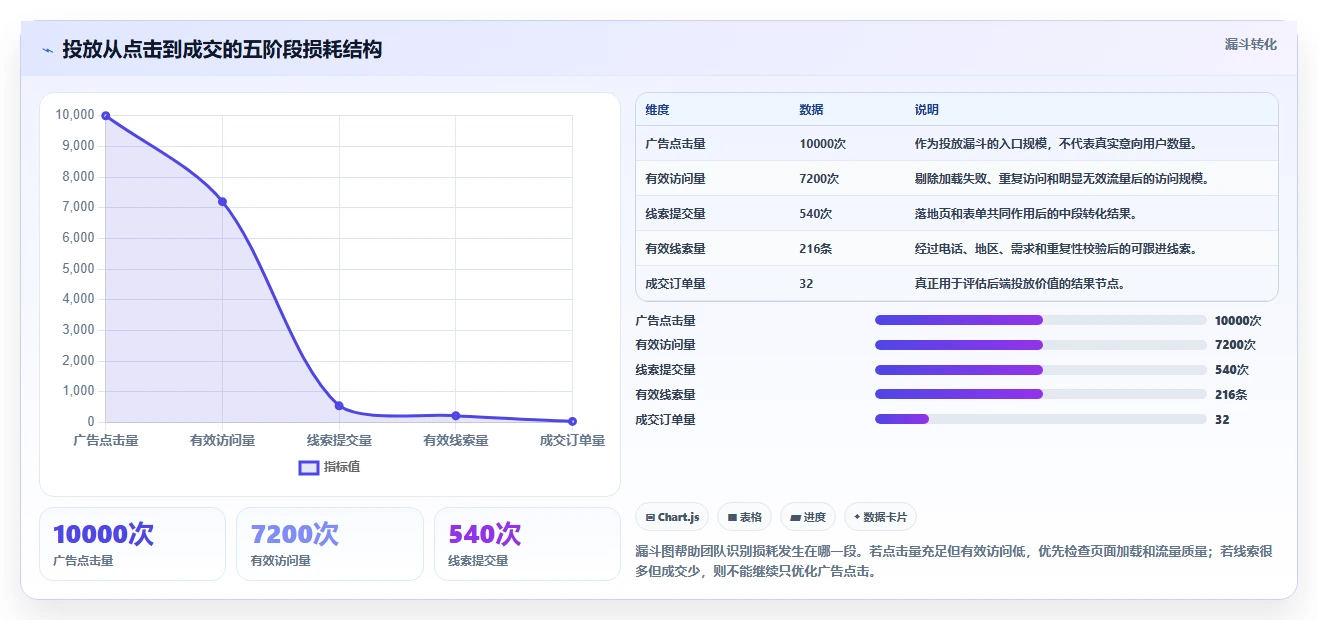Open the 7200次 有效访问量 stat card

[x=330, y=544]
